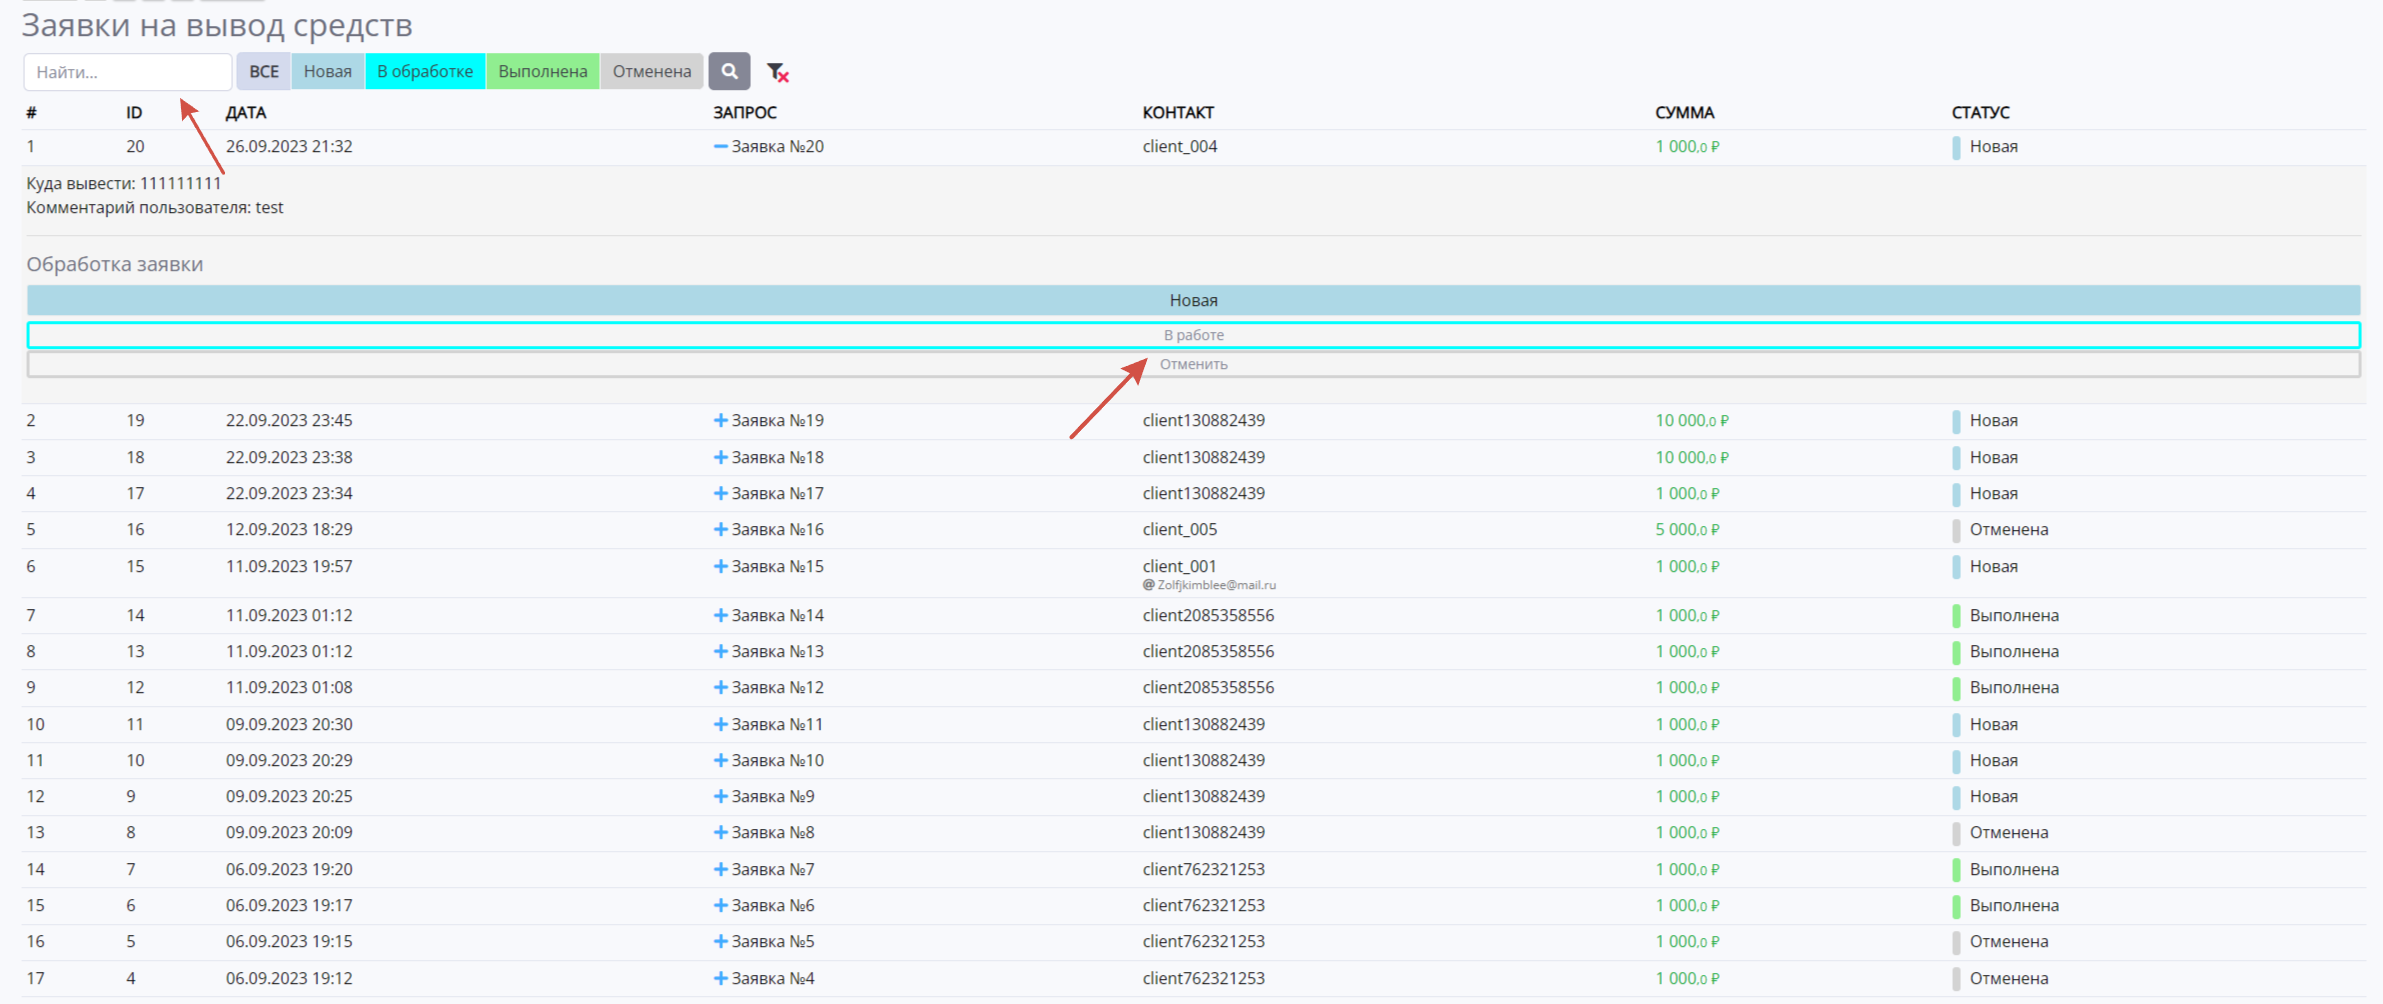The height and width of the screenshot is (1004, 2383).
Task: Click the clear filter funnel icon
Action: [x=777, y=72]
